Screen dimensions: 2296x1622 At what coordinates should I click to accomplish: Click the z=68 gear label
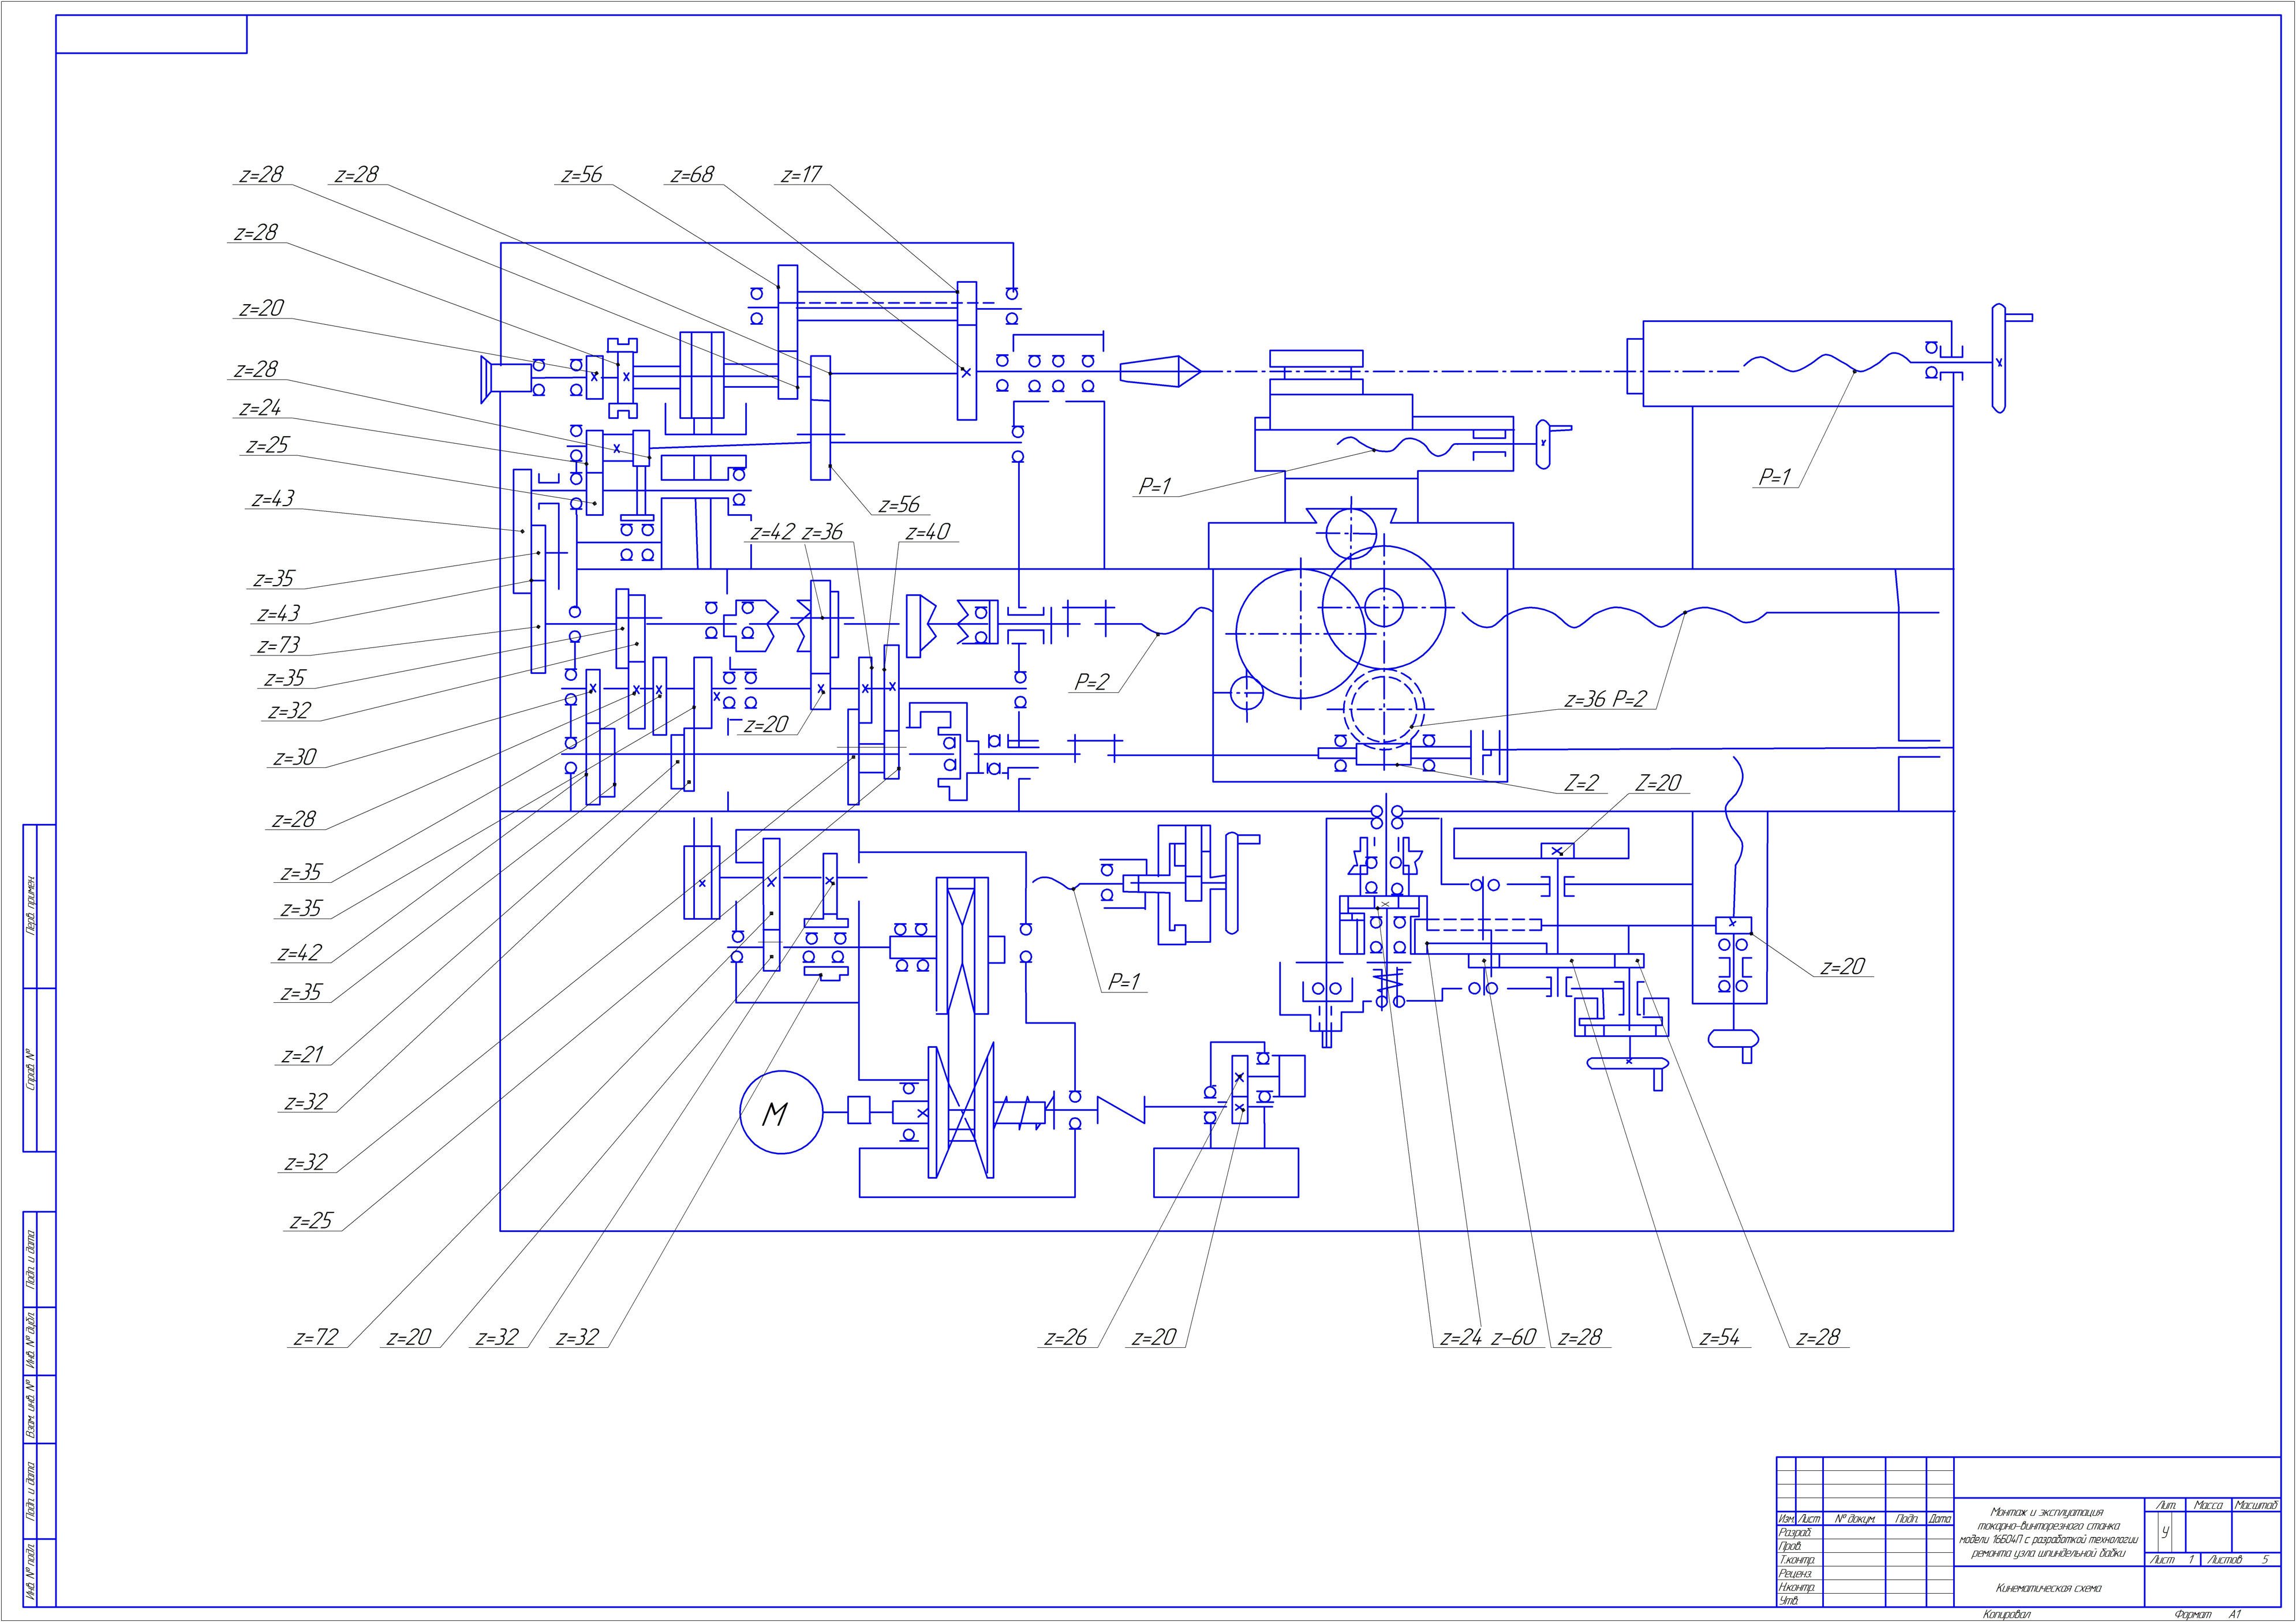click(692, 175)
